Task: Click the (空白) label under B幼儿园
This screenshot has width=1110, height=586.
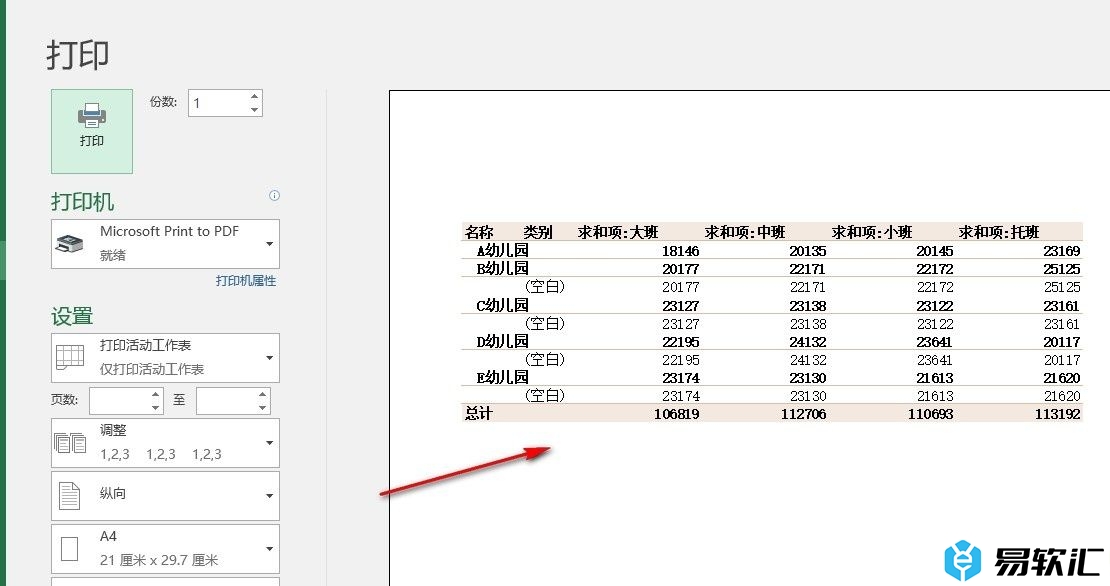Action: (x=544, y=287)
